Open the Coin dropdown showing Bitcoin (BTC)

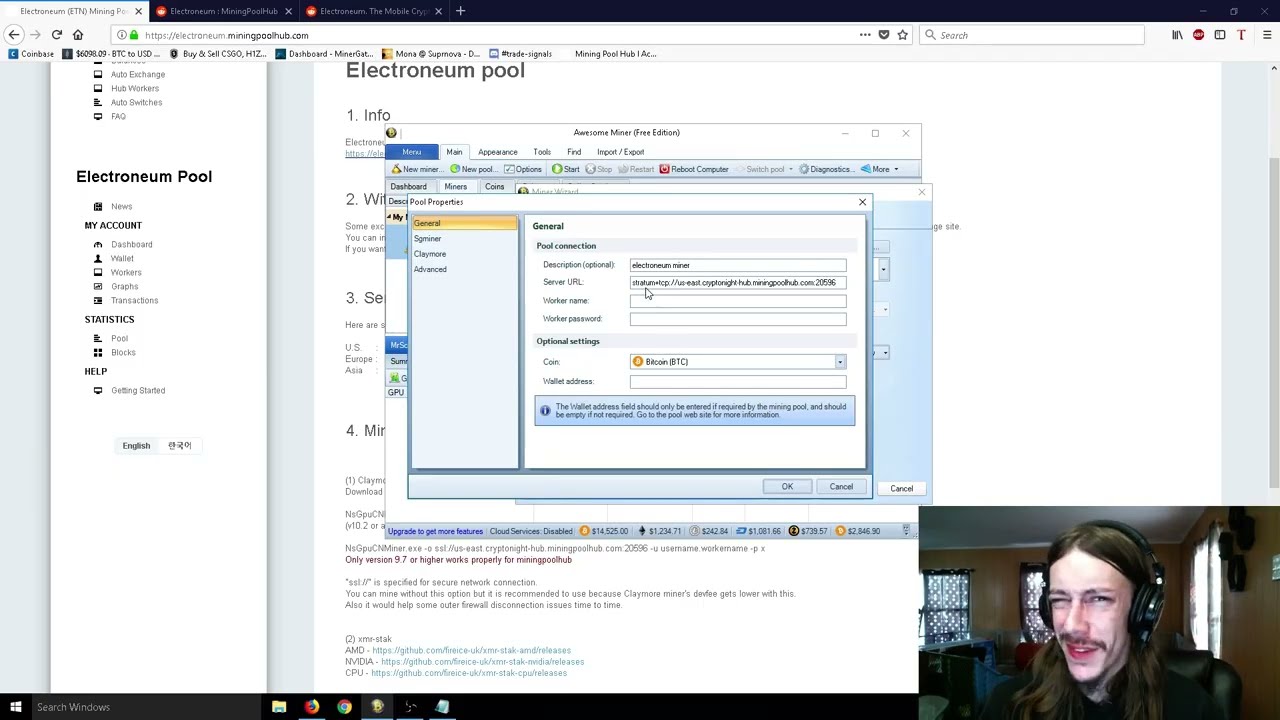click(x=738, y=362)
